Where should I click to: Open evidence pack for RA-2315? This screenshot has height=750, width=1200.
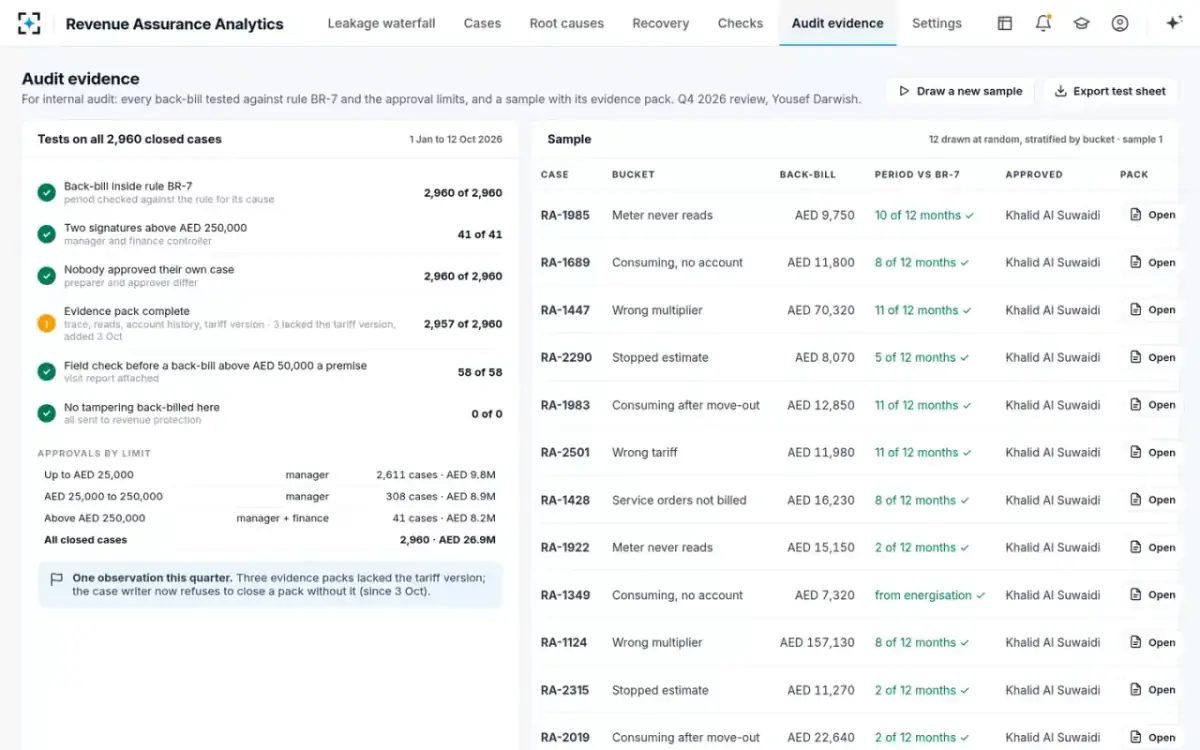[1152, 690]
